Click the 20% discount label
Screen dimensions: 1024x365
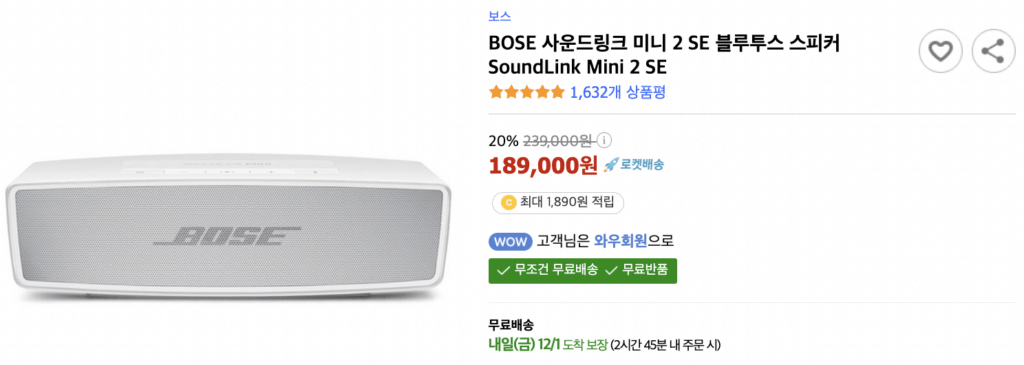click(x=503, y=140)
